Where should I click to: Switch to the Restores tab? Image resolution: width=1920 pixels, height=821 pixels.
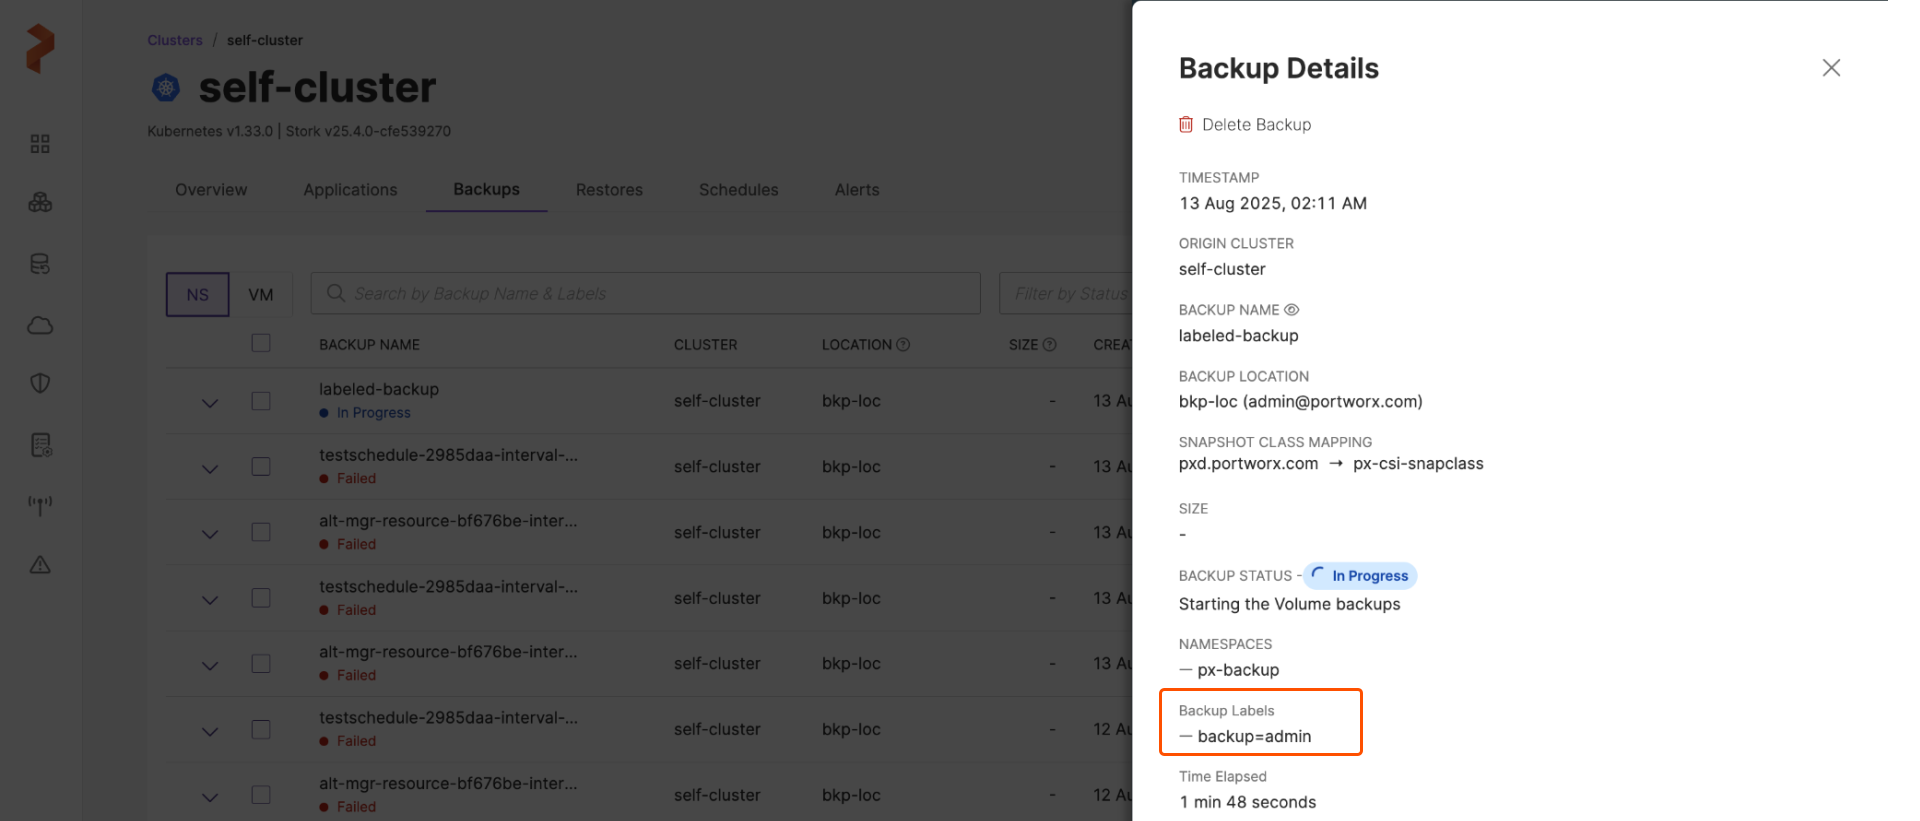coord(609,190)
